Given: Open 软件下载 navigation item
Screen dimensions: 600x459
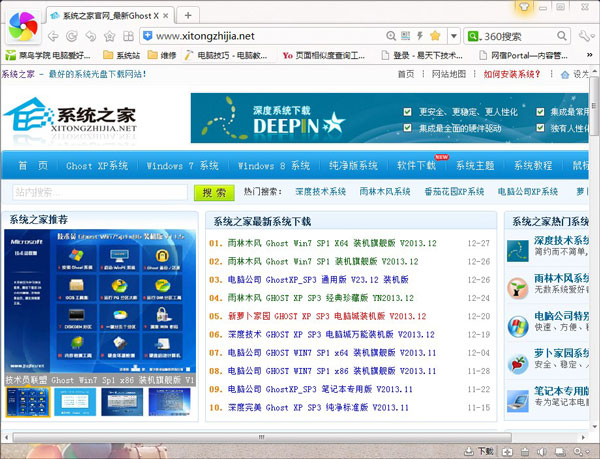Looking at the screenshot, I should click(416, 166).
